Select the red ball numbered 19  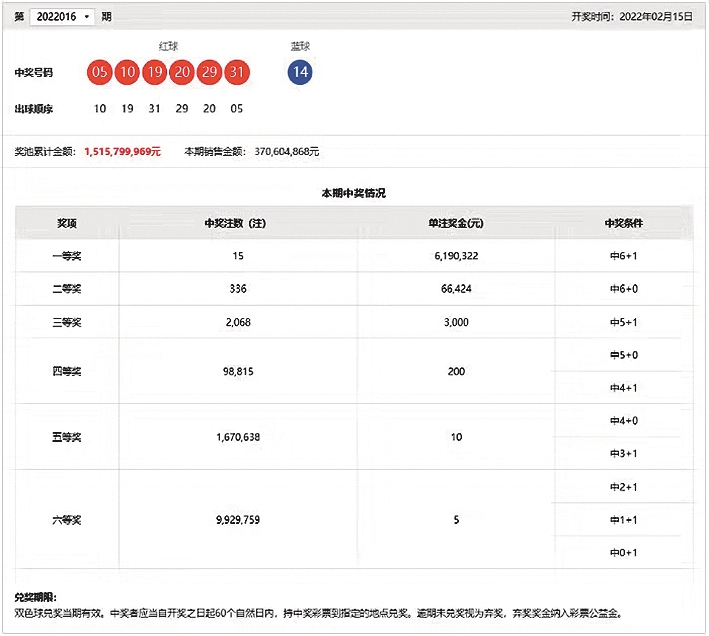click(154, 72)
